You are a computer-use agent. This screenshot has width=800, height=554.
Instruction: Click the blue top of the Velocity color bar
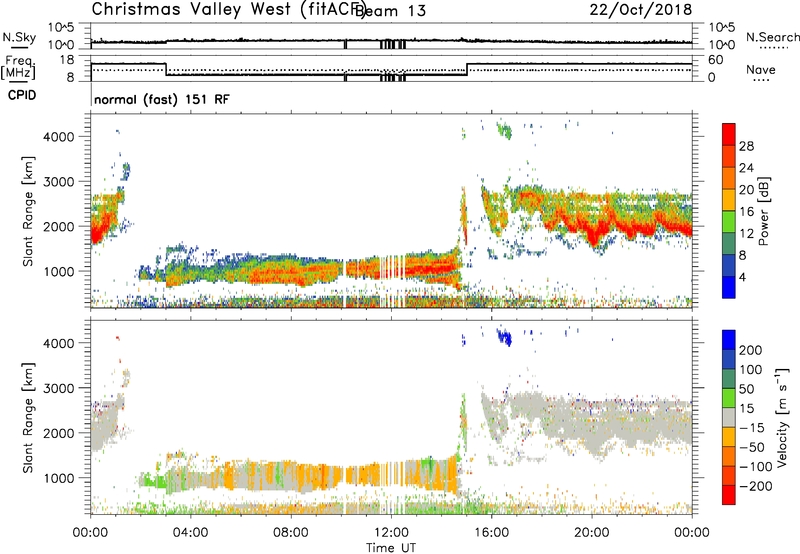pos(729,340)
